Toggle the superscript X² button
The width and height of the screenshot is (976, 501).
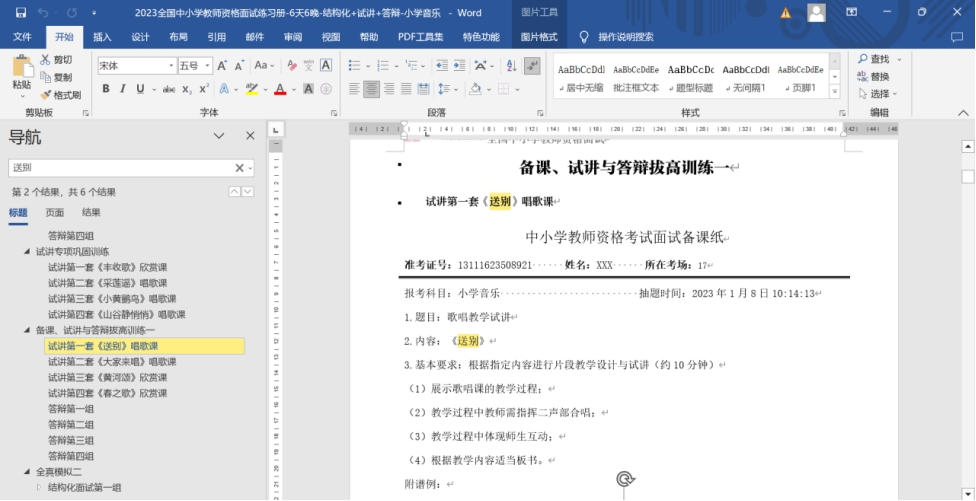[x=204, y=89]
